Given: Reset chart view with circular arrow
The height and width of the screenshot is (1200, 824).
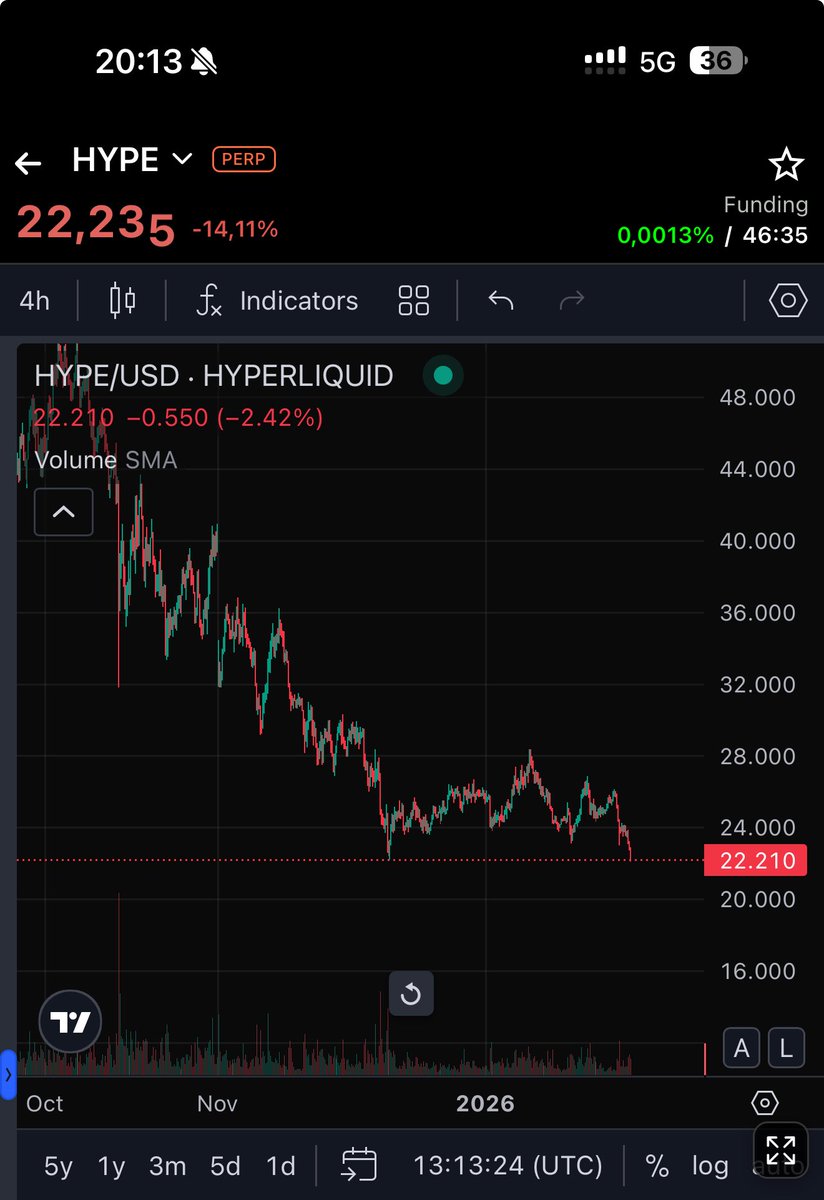Looking at the screenshot, I should click(411, 994).
